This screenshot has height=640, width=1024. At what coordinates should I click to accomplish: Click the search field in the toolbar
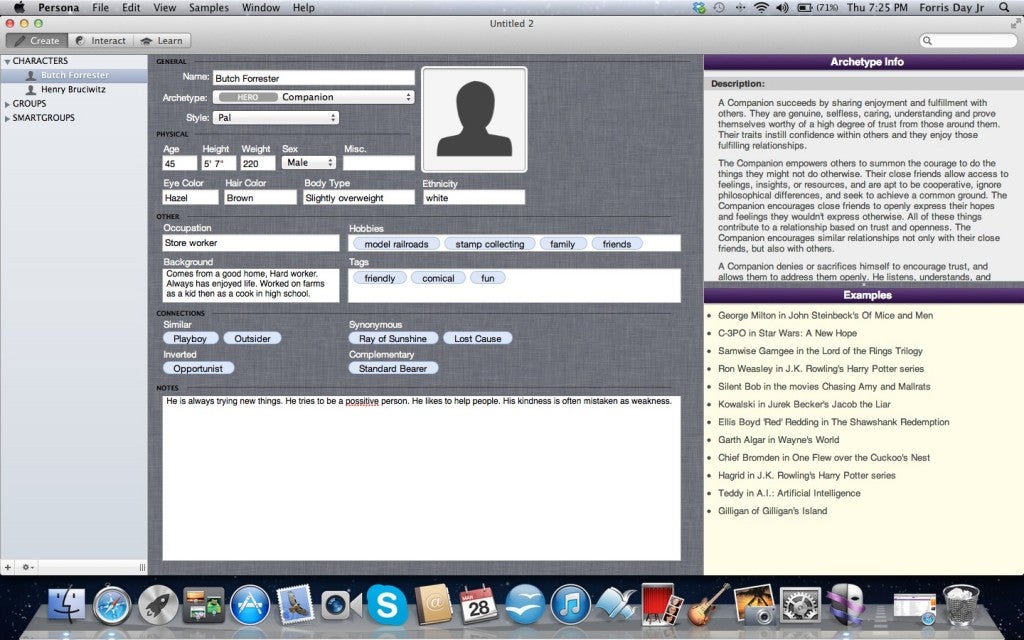tap(968, 40)
